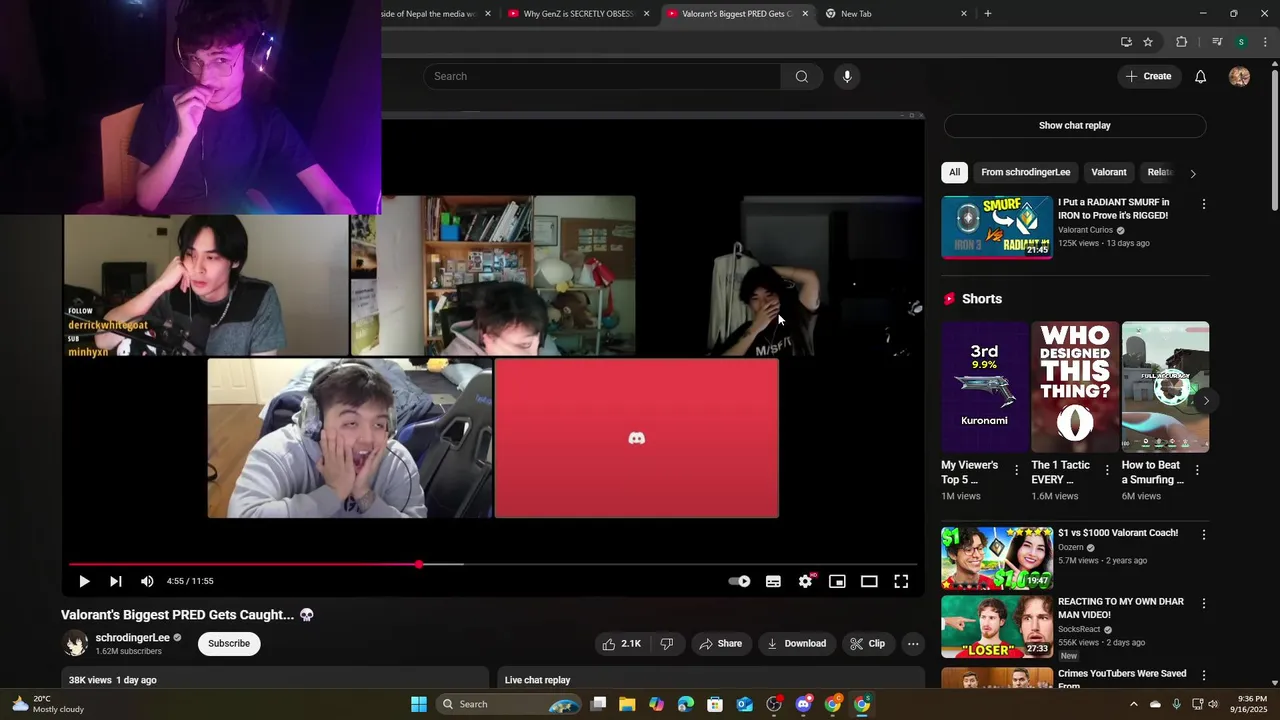
Task: Enable theater mode view
Action: click(869, 581)
